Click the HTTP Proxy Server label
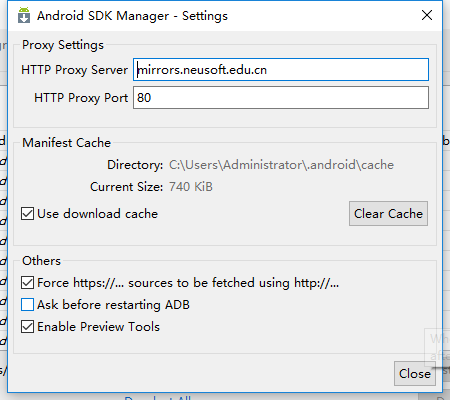Viewport: 450px width, 400px height. pos(74,70)
